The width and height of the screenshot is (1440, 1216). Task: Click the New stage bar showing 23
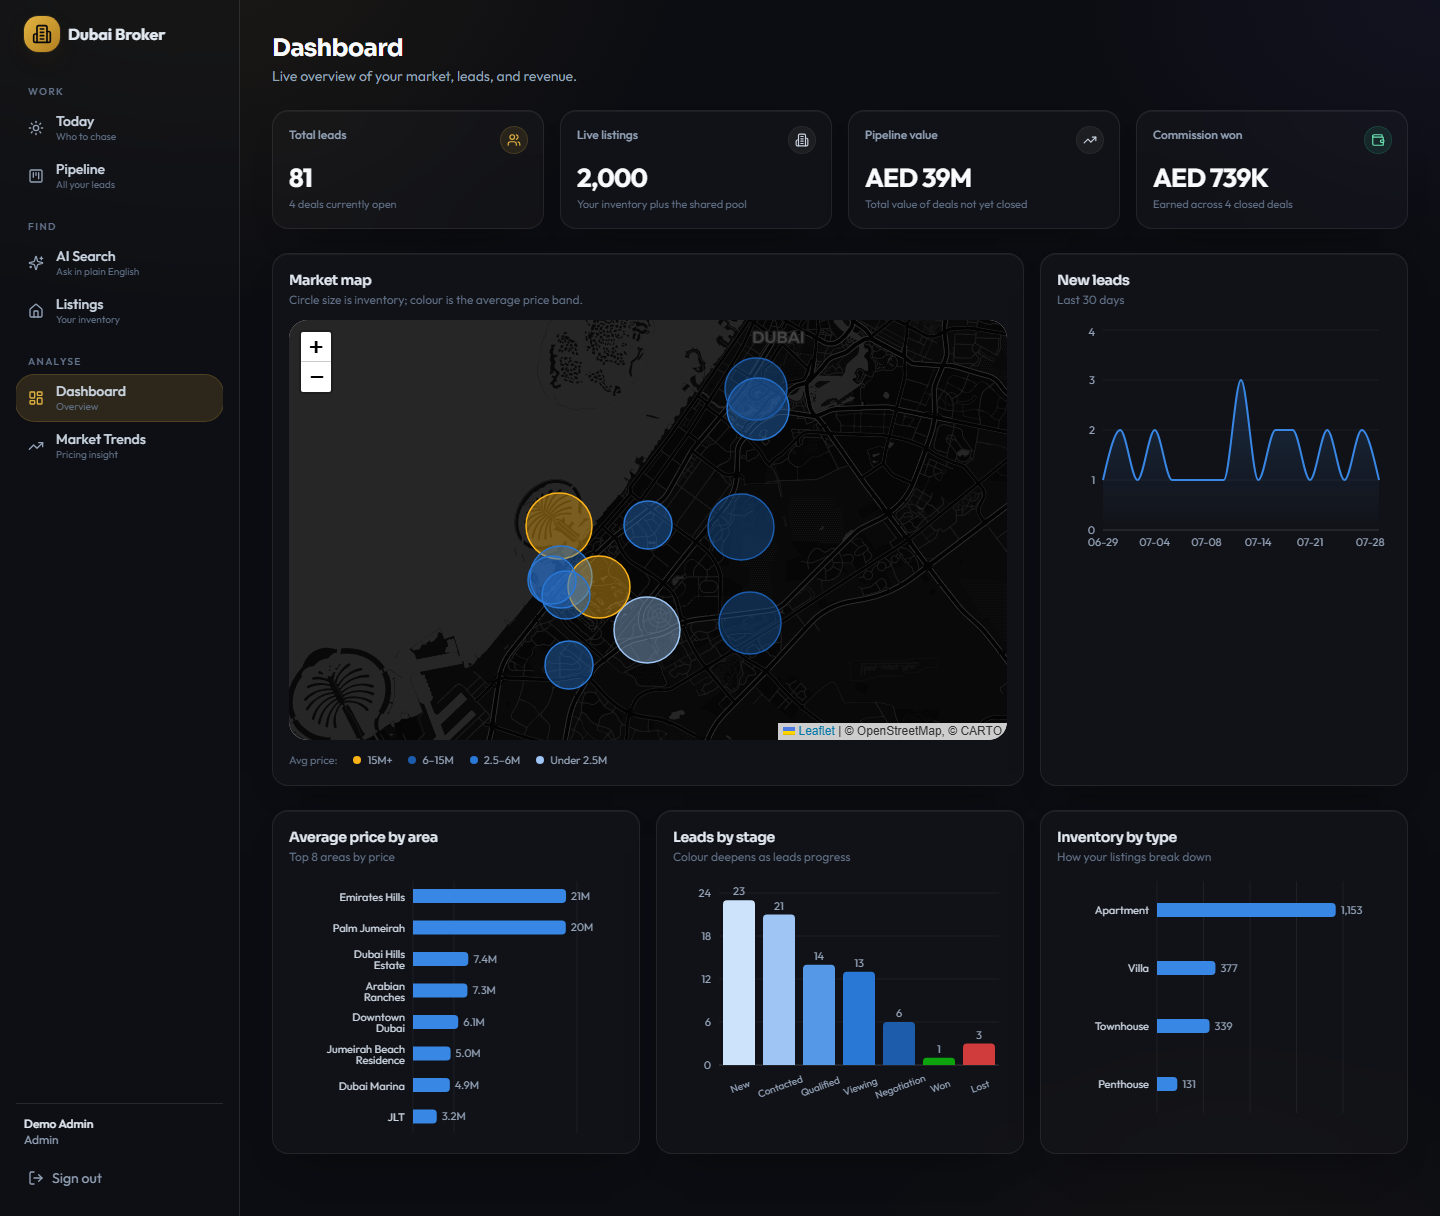pos(739,982)
